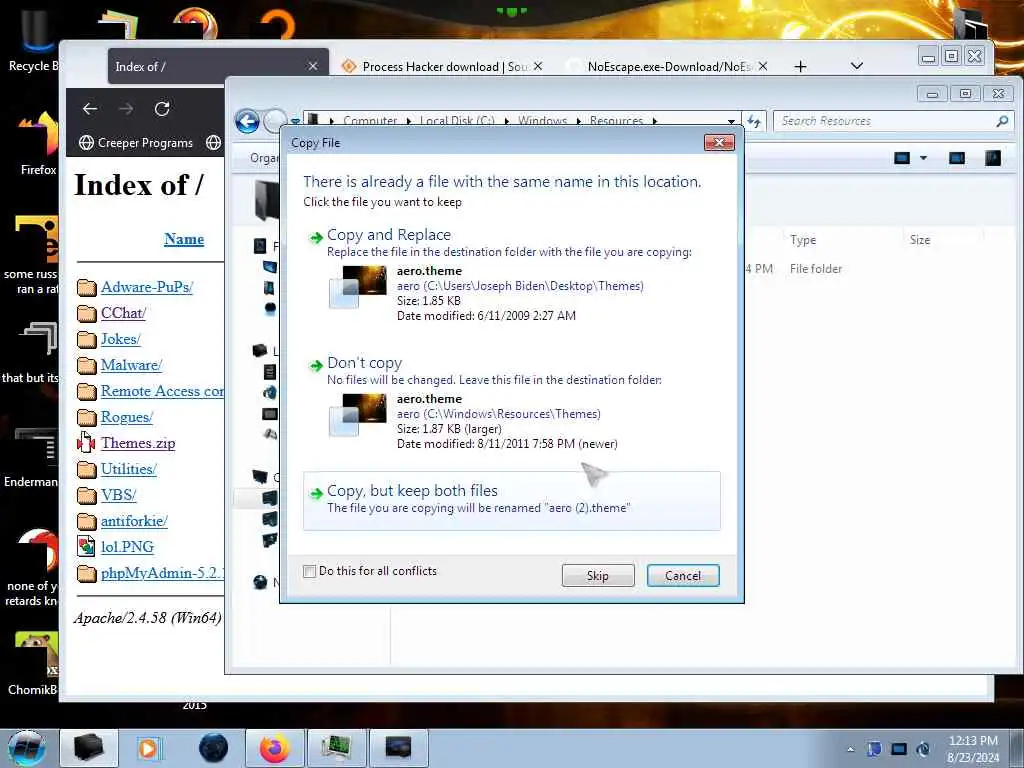The height and width of the screenshot is (768, 1024).
Task: Sort by the Type column header
Action: click(x=803, y=240)
